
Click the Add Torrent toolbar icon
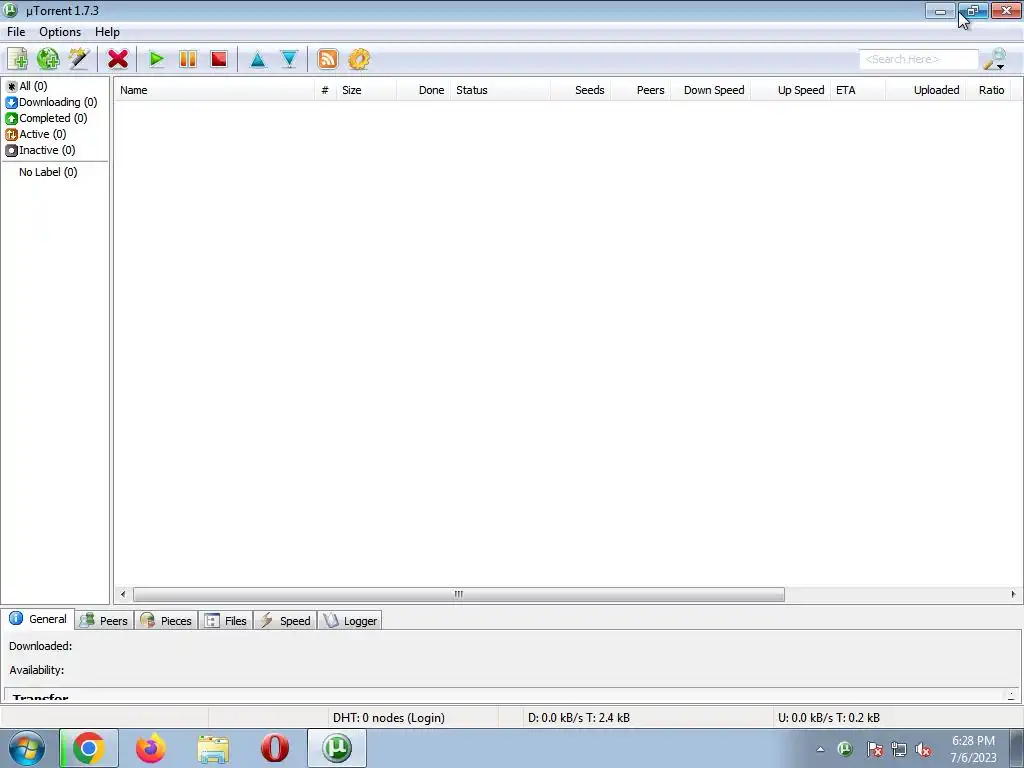pyautogui.click(x=18, y=59)
